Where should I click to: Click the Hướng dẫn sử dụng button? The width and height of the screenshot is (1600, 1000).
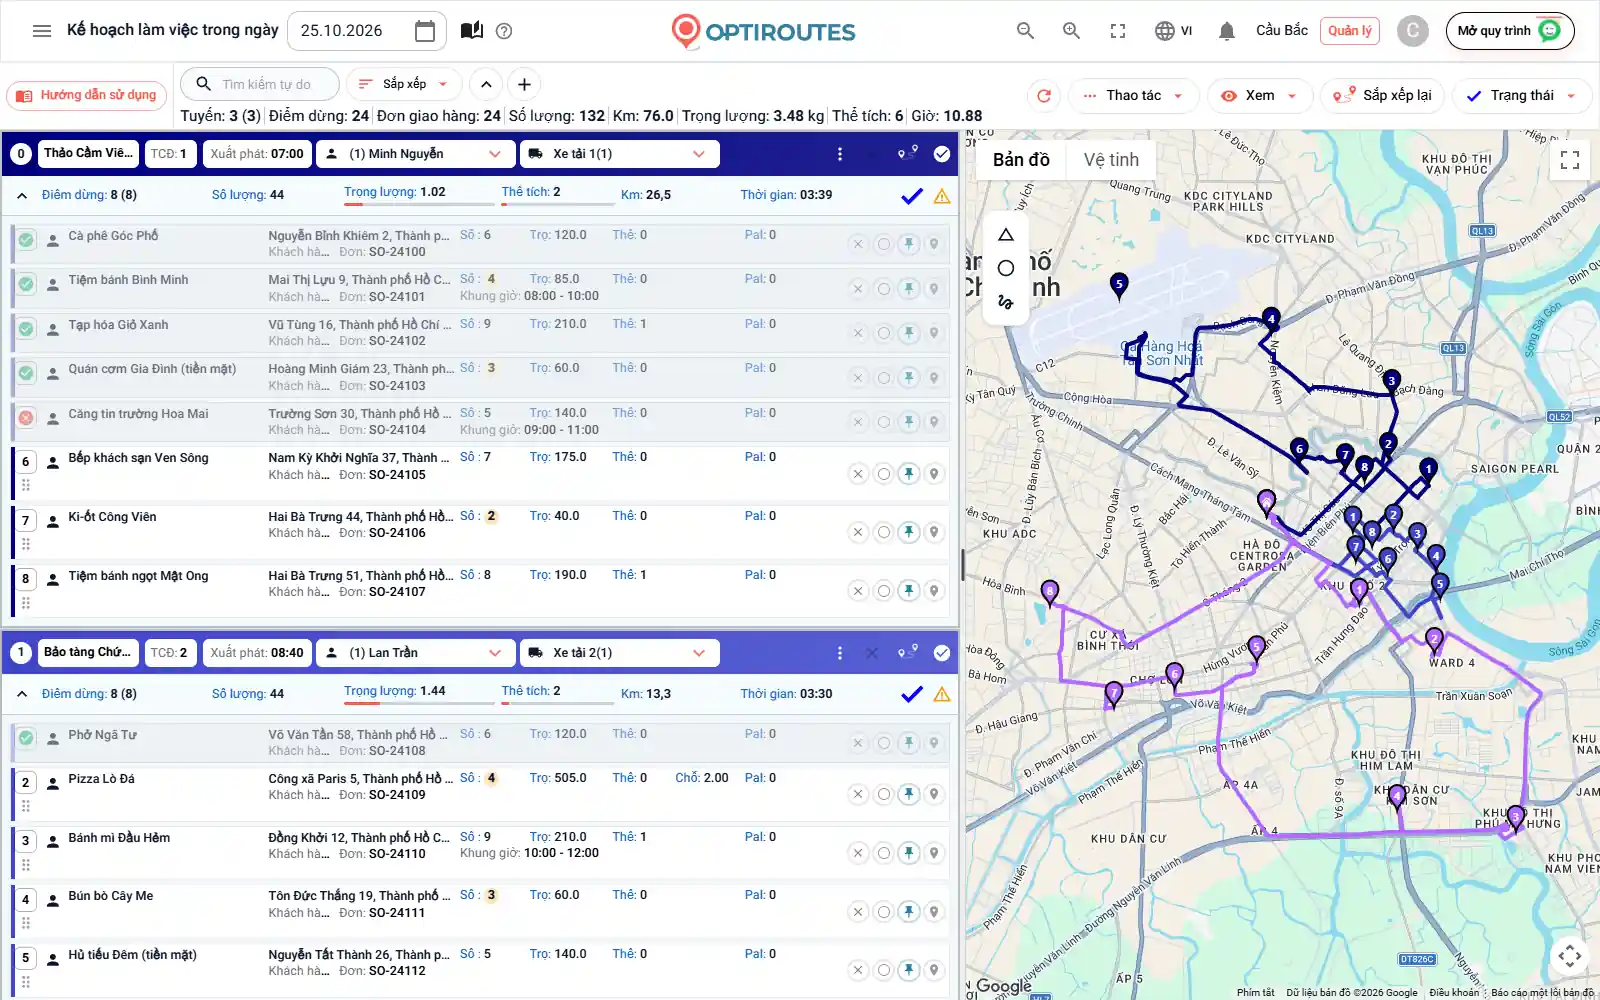coord(87,96)
